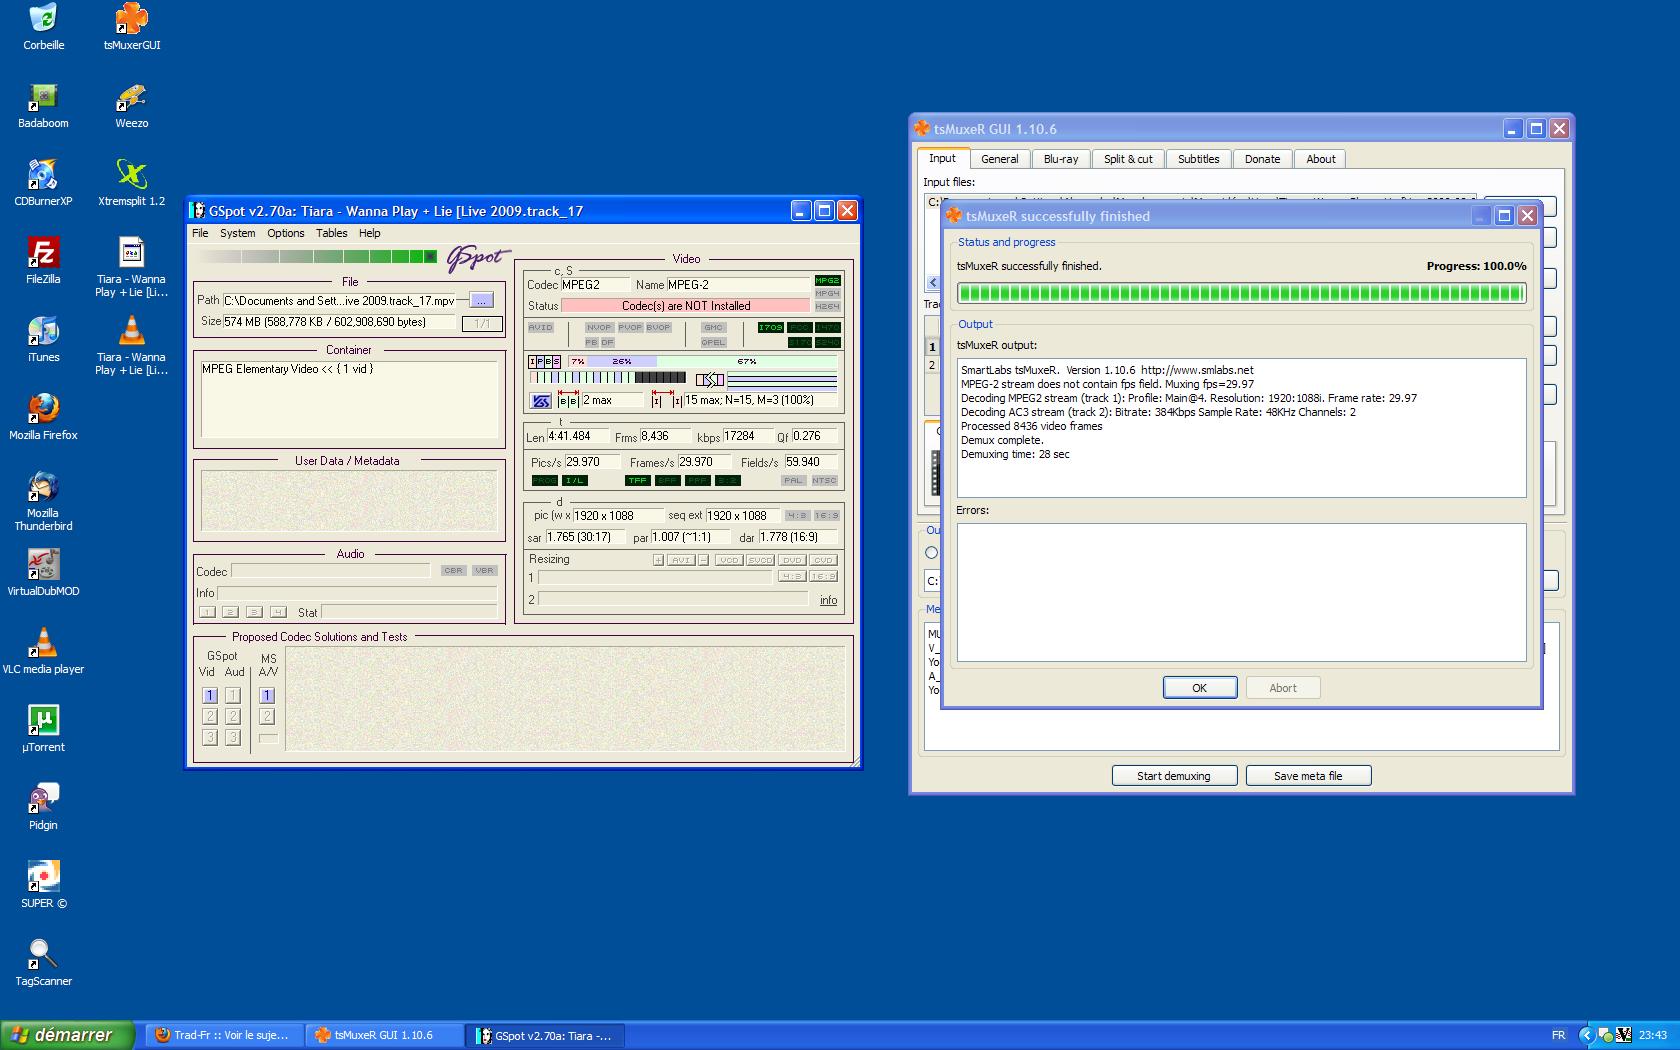Select the Mozilla Firefox desktop icon
The width and height of the screenshot is (1680, 1050).
[x=43, y=418]
